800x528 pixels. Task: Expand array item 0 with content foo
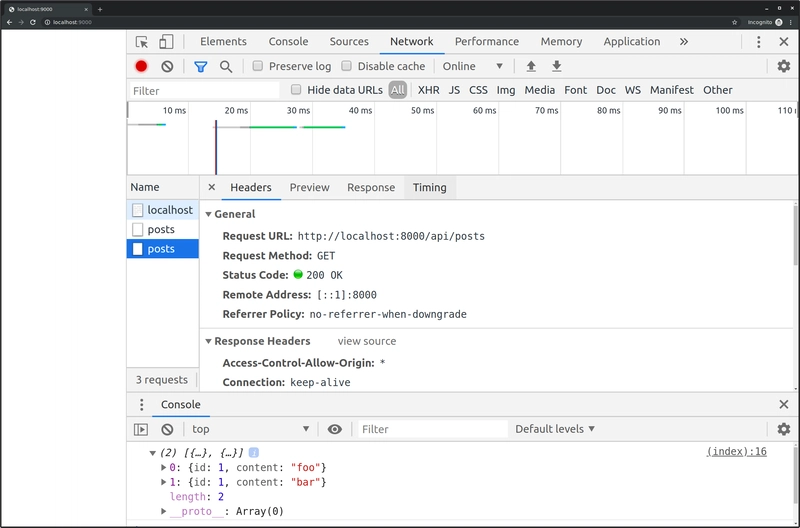[163, 467]
